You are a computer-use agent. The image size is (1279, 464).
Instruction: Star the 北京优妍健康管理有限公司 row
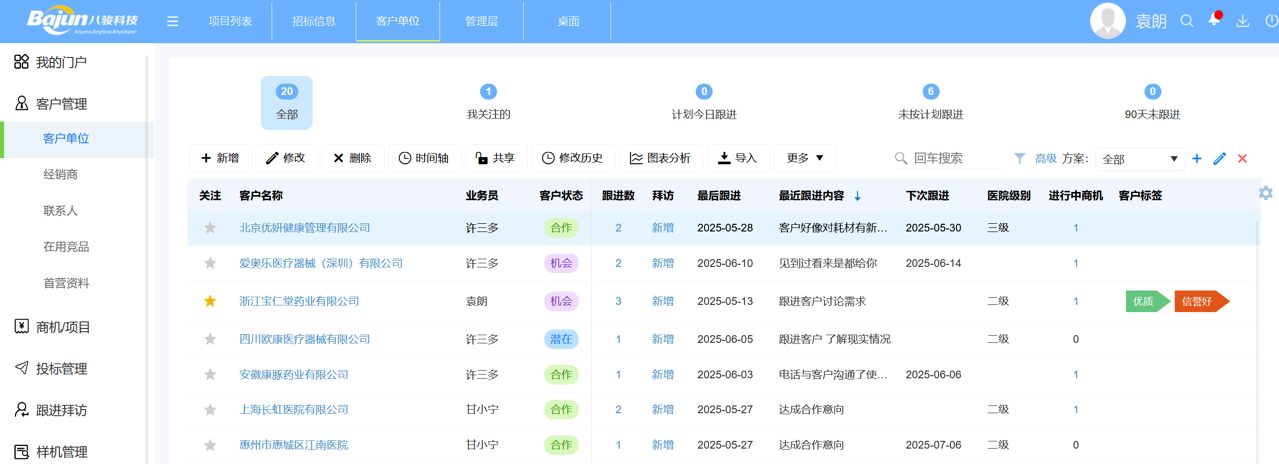coord(210,228)
